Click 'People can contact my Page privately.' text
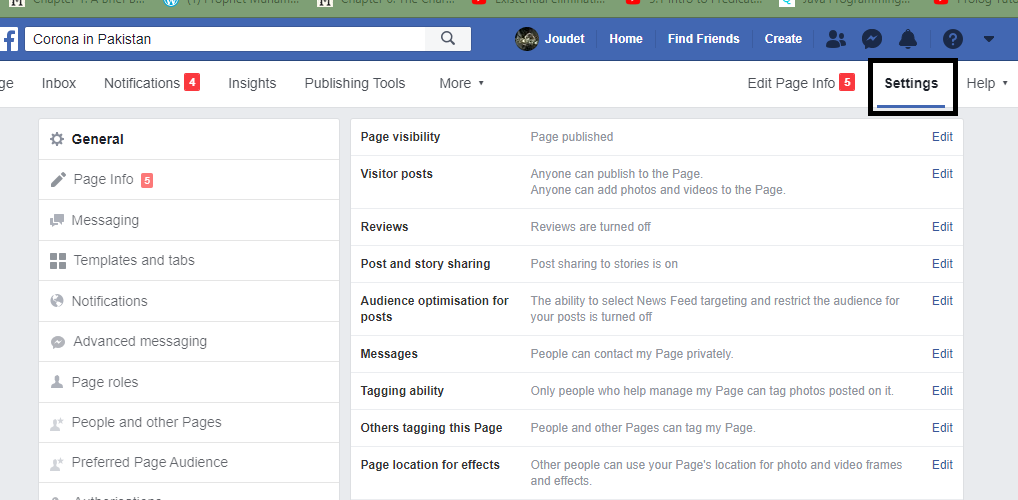1018x500 pixels. (x=632, y=354)
